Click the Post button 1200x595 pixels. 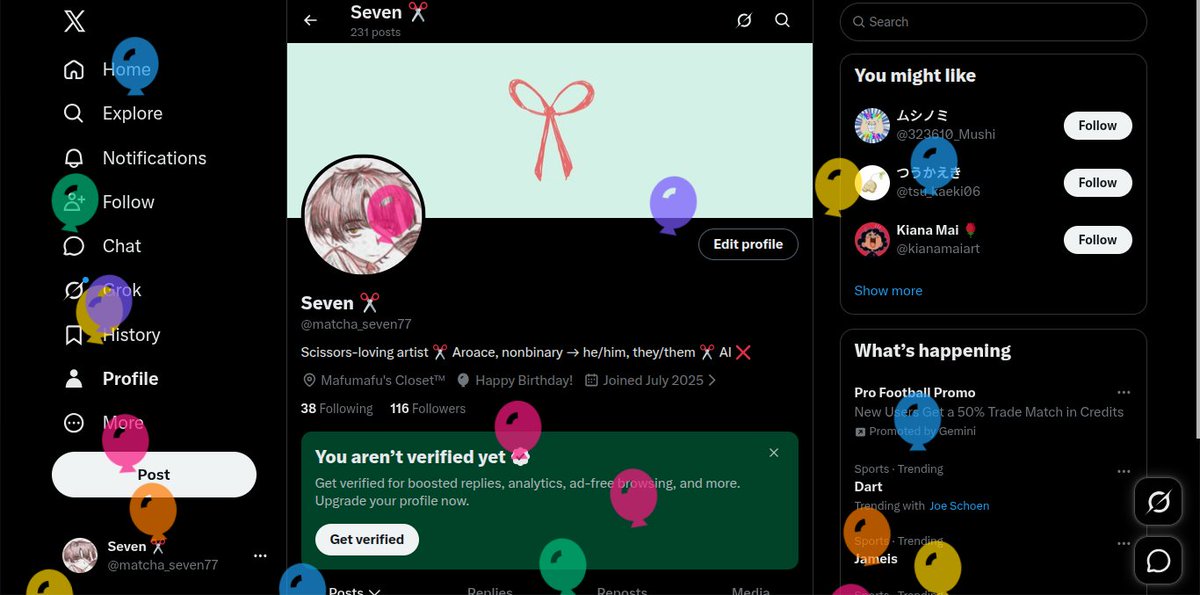[154, 475]
